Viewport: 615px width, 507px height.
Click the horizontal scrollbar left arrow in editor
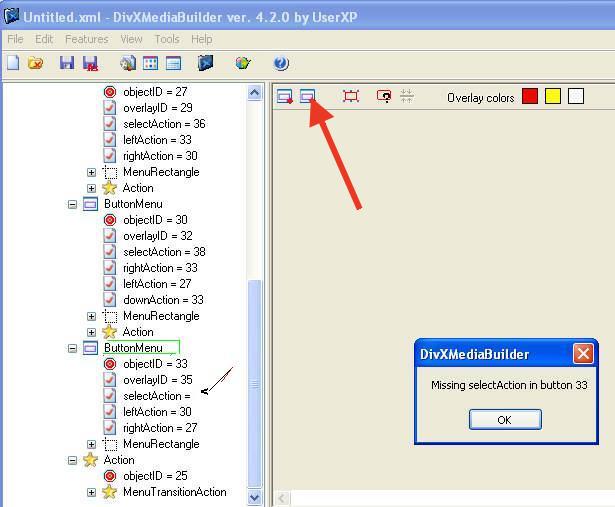point(282,498)
